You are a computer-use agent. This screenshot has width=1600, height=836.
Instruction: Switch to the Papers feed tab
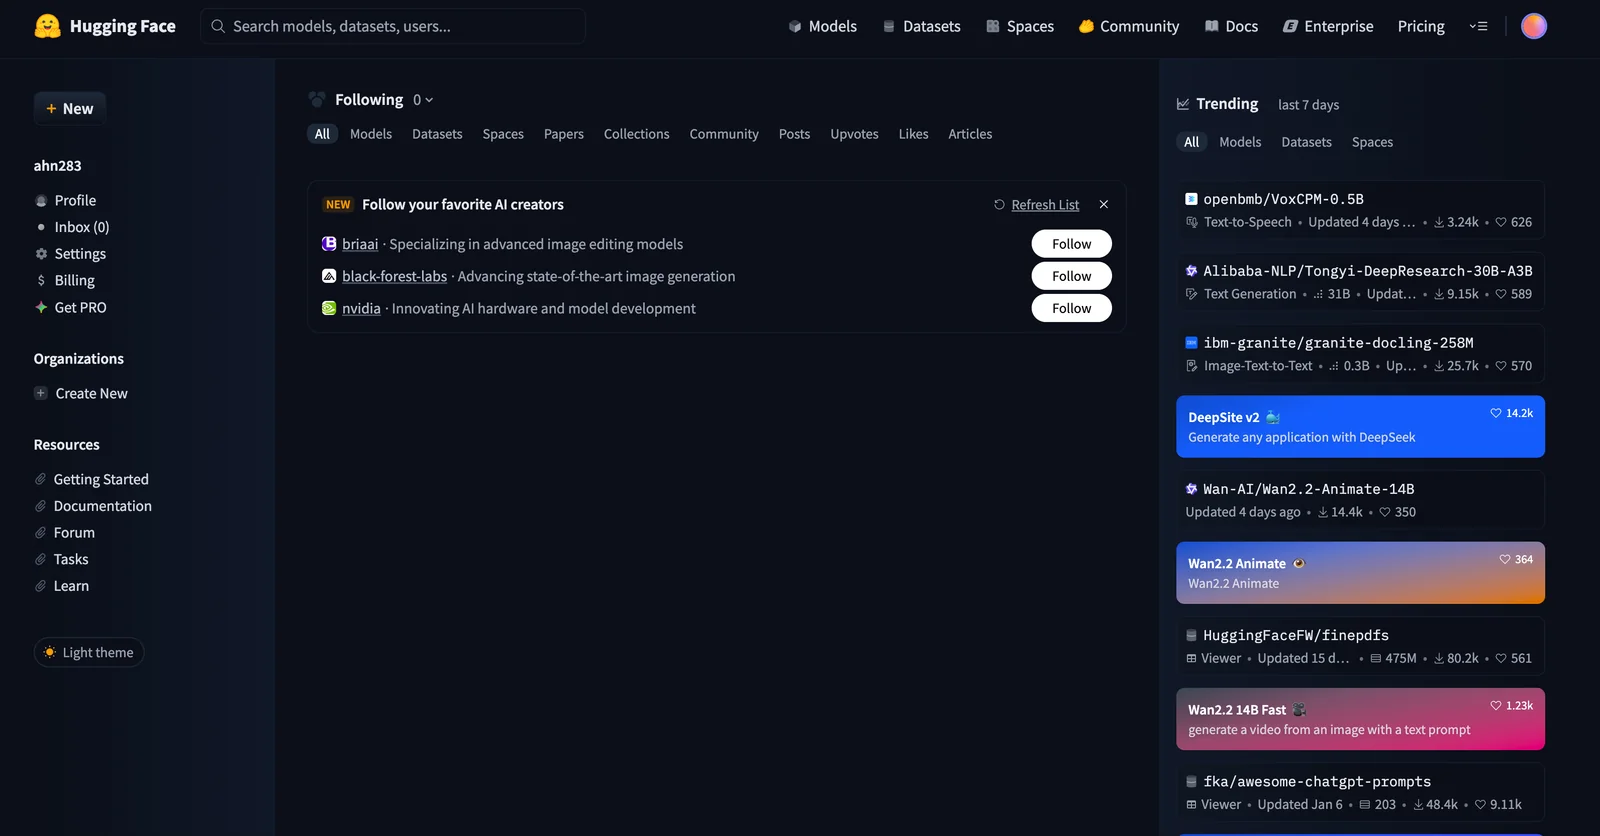tap(563, 134)
